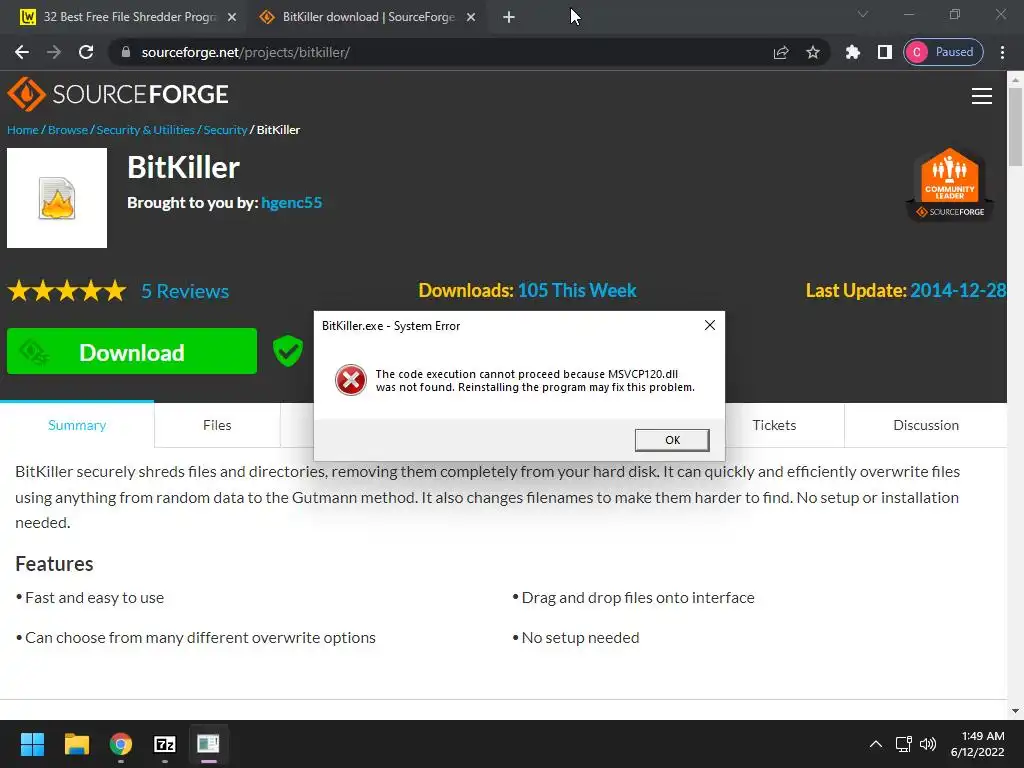
Task: Click the browser forward arrow
Action: [x=54, y=52]
